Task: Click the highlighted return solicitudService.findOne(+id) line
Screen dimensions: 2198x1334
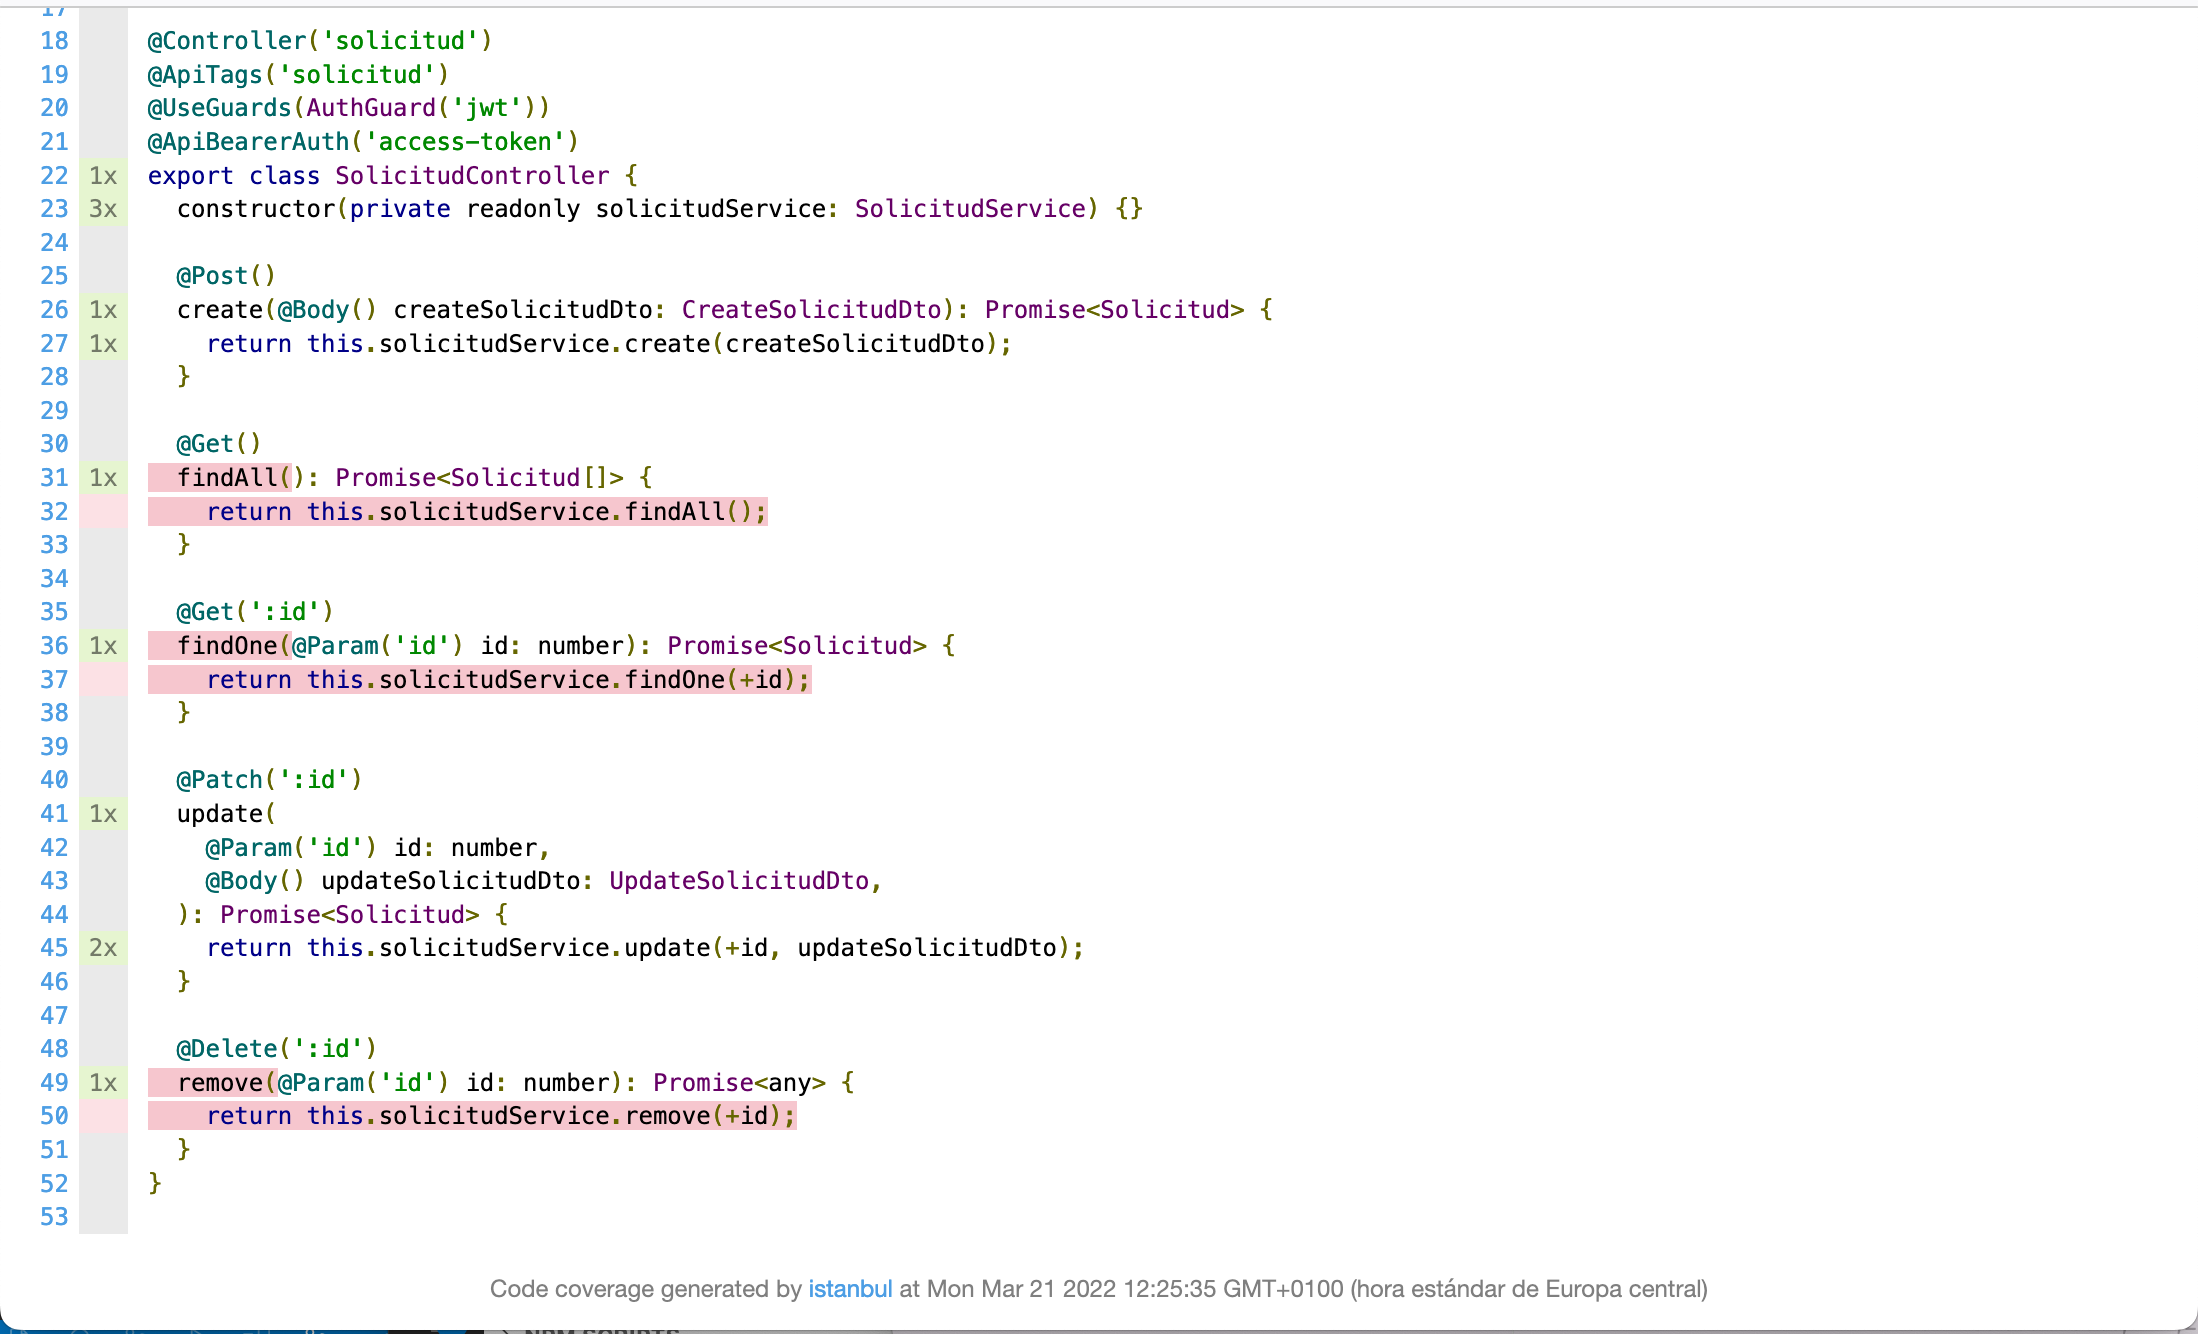Action: (x=480, y=680)
